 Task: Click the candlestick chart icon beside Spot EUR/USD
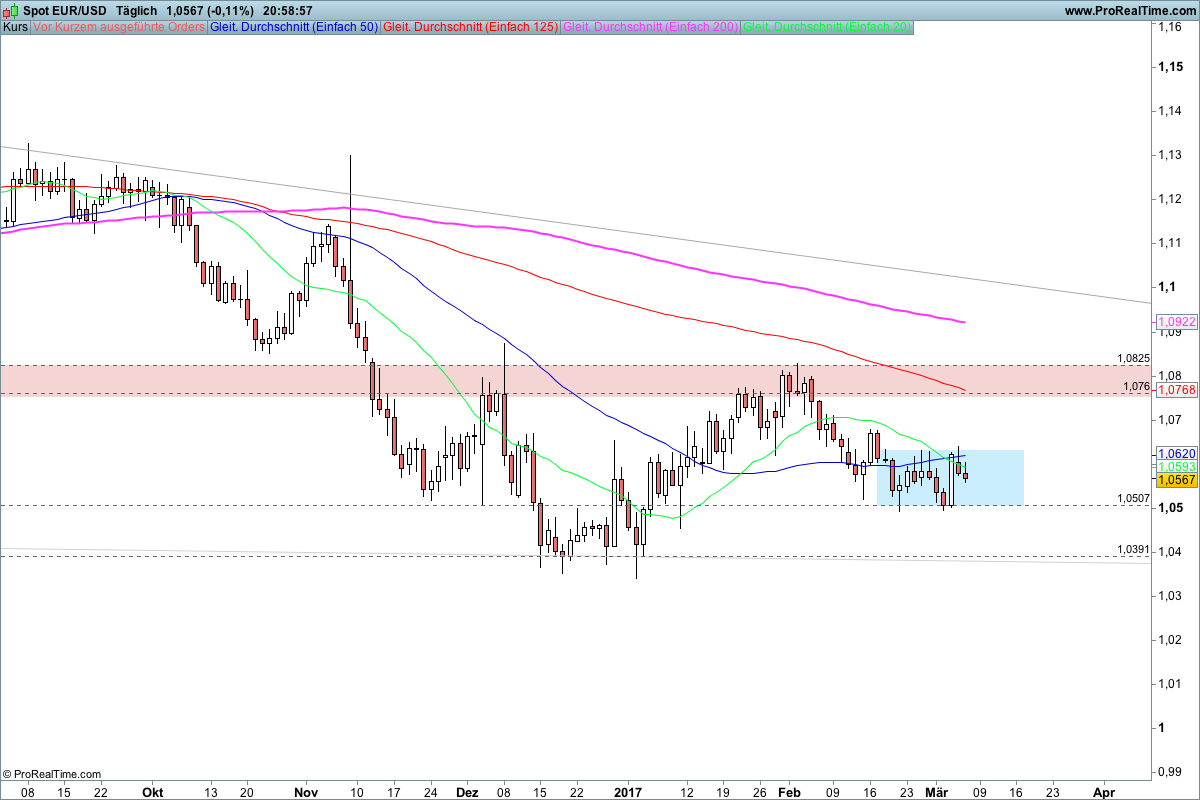(x=10, y=10)
